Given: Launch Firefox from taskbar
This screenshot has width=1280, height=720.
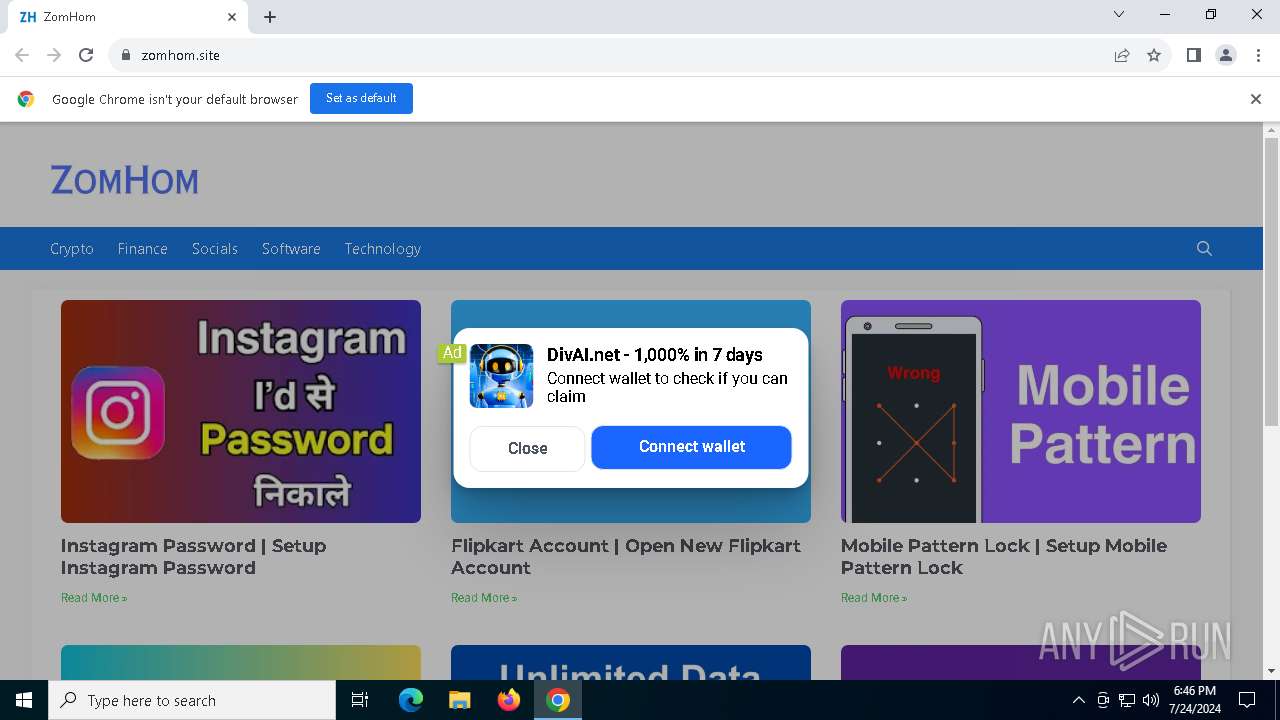Looking at the screenshot, I should click(x=509, y=700).
